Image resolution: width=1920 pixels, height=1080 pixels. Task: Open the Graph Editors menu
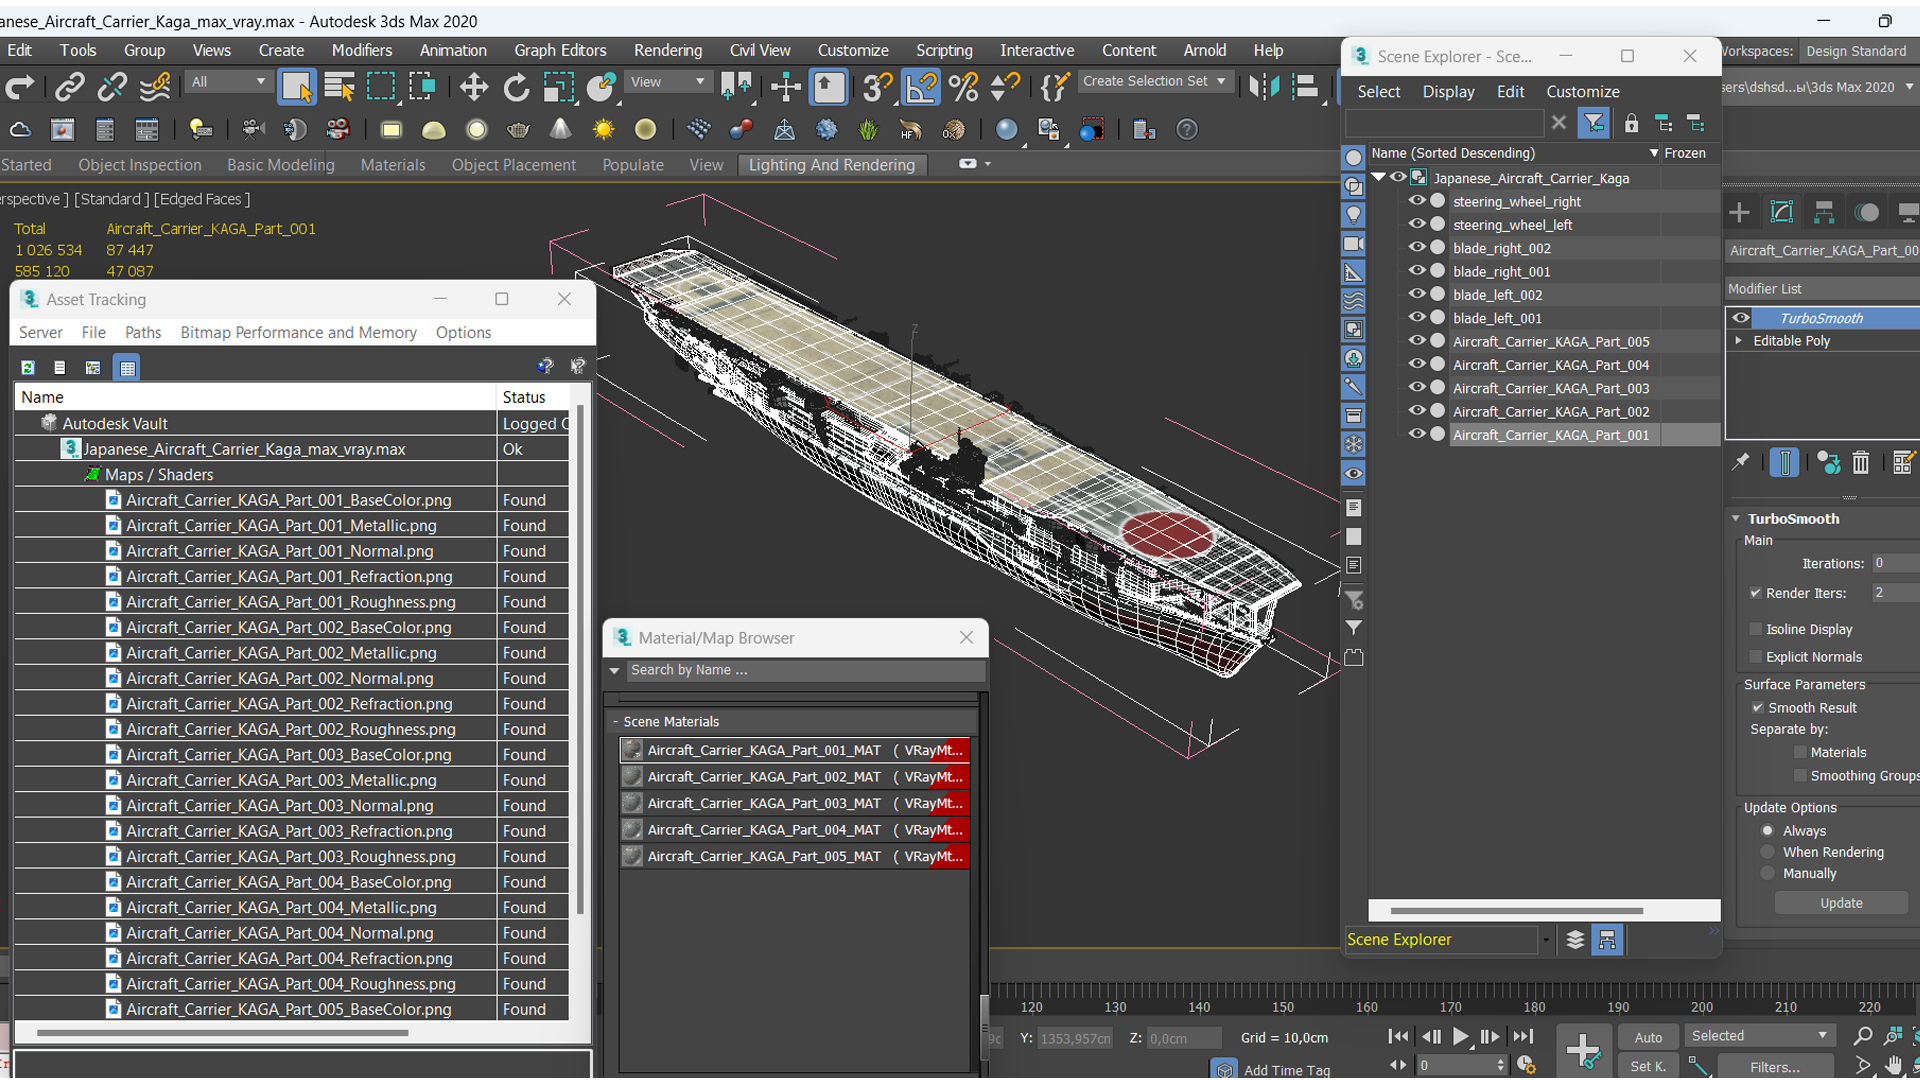(560, 50)
